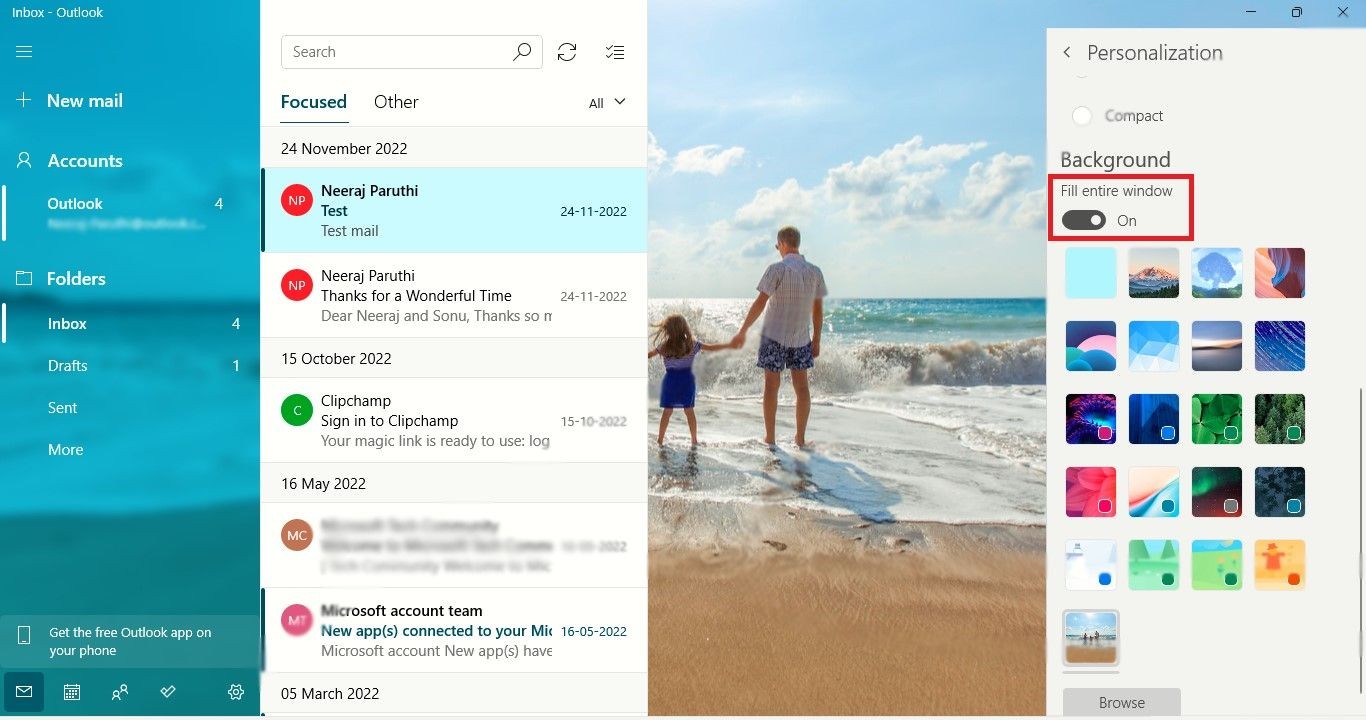Select the orange-blue canyon wave background
This screenshot has height=720, width=1366.
tap(1280, 273)
